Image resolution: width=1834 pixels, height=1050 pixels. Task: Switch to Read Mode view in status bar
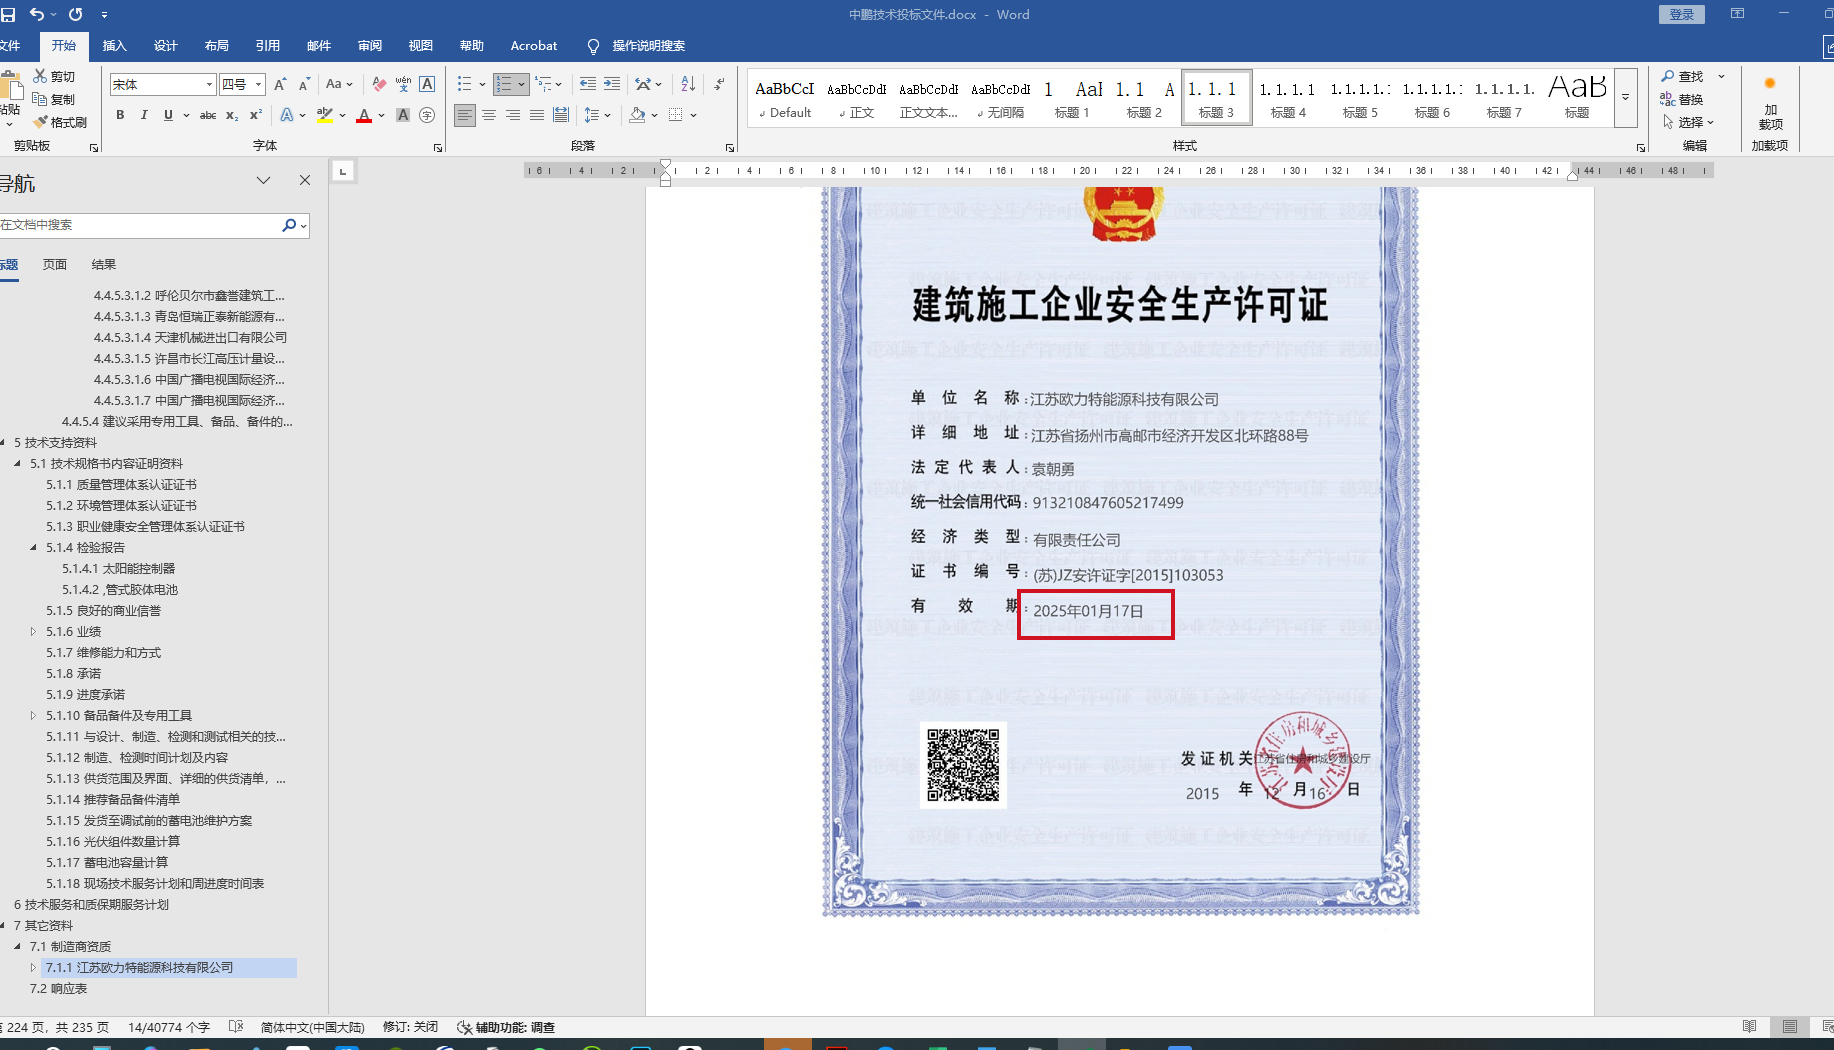pyautogui.click(x=1750, y=1027)
